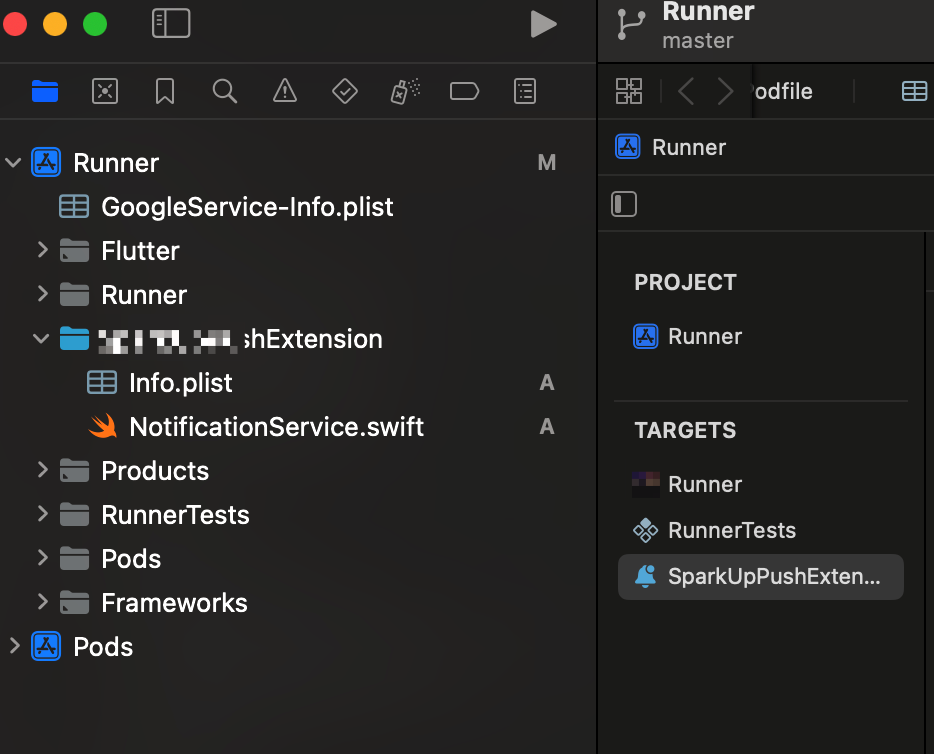Select the SparkUpPushExtension target
Image resolution: width=934 pixels, height=754 pixels.
[x=761, y=577]
